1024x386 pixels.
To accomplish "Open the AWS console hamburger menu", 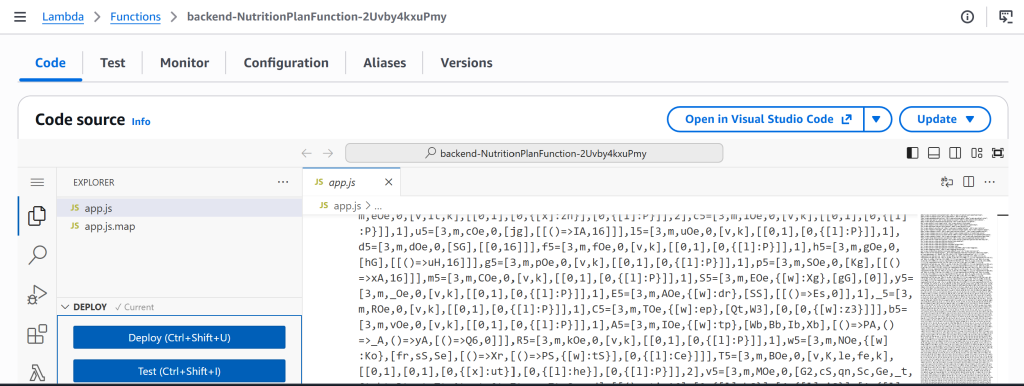I will tap(20, 17).
